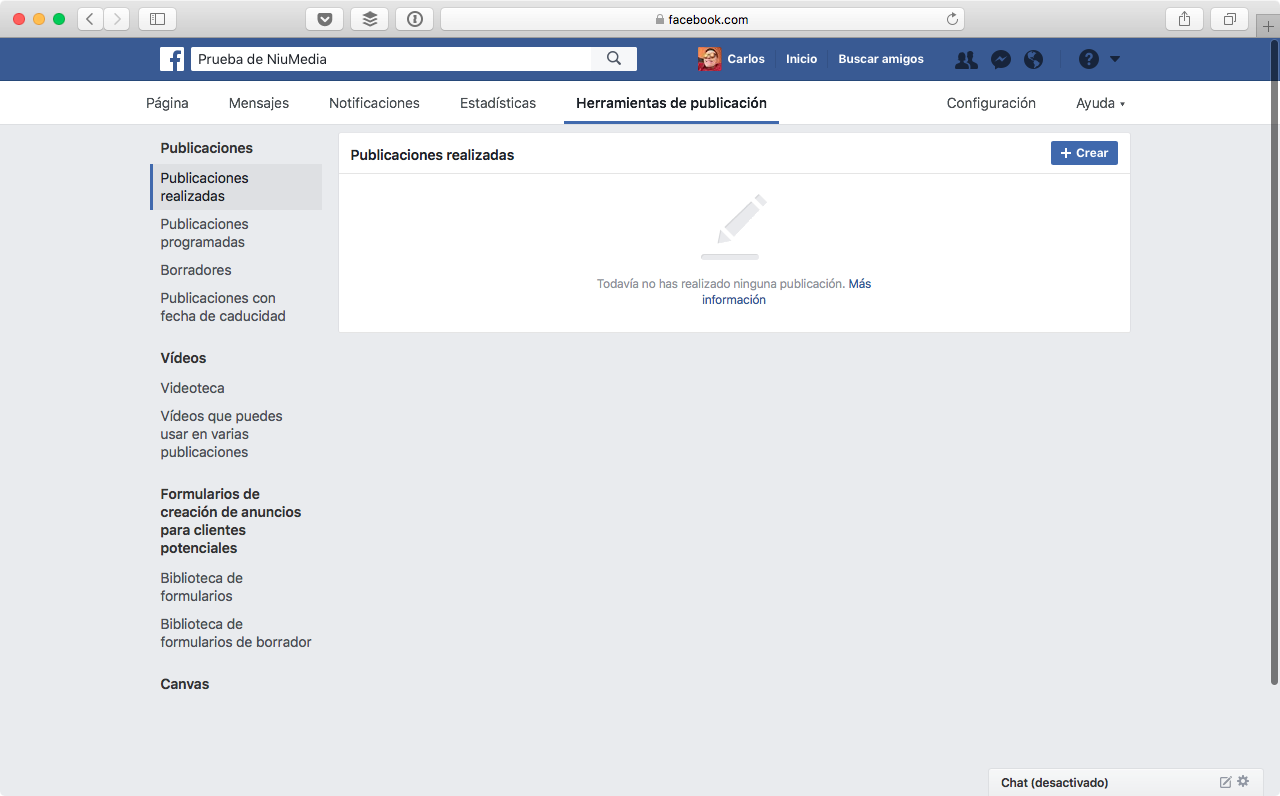Click the Publicaciones sidebar heading
Image resolution: width=1280 pixels, height=796 pixels.
click(207, 148)
